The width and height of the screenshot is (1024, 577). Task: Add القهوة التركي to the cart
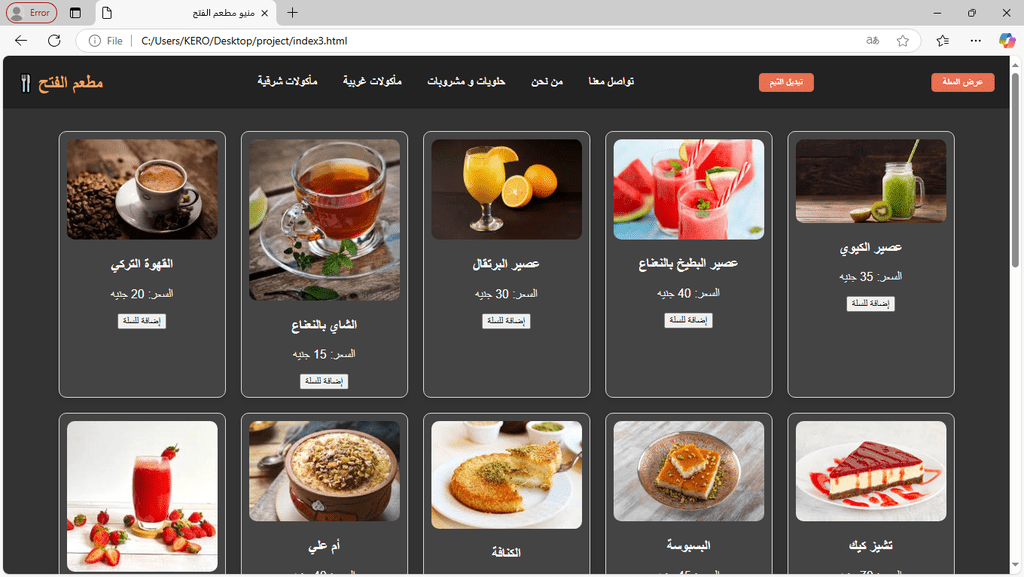click(142, 320)
